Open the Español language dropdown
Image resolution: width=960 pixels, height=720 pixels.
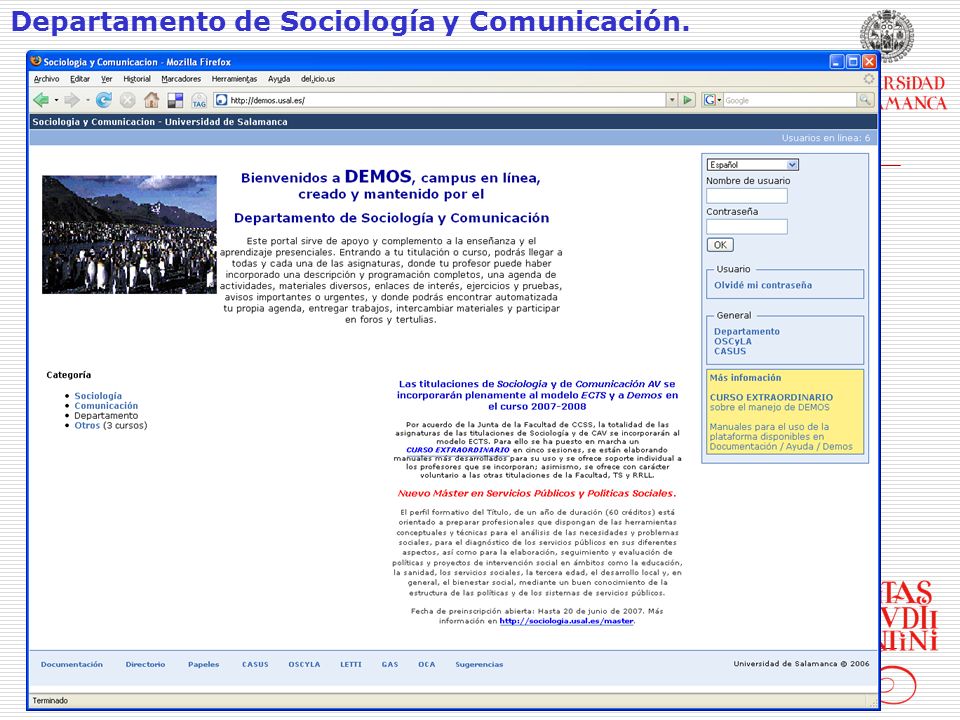pyautogui.click(x=752, y=165)
